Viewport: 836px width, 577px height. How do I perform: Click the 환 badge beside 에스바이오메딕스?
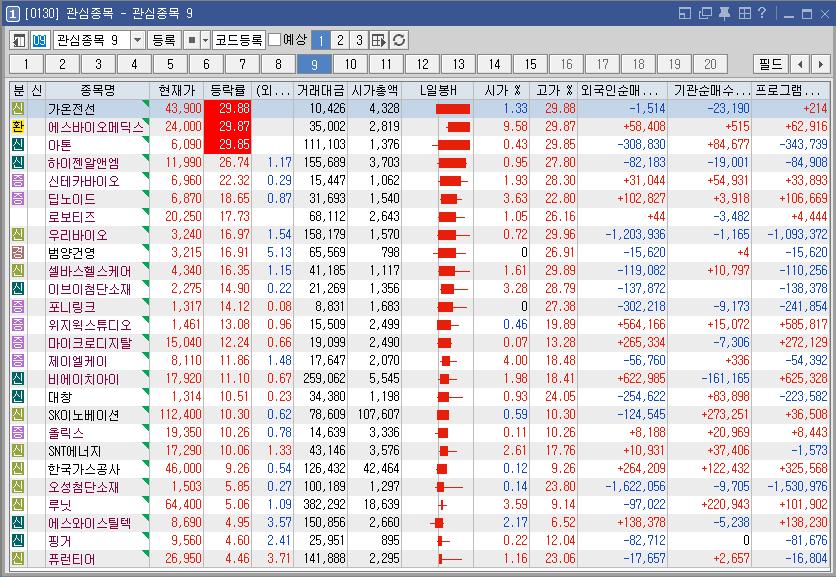pyautogui.click(x=18, y=126)
